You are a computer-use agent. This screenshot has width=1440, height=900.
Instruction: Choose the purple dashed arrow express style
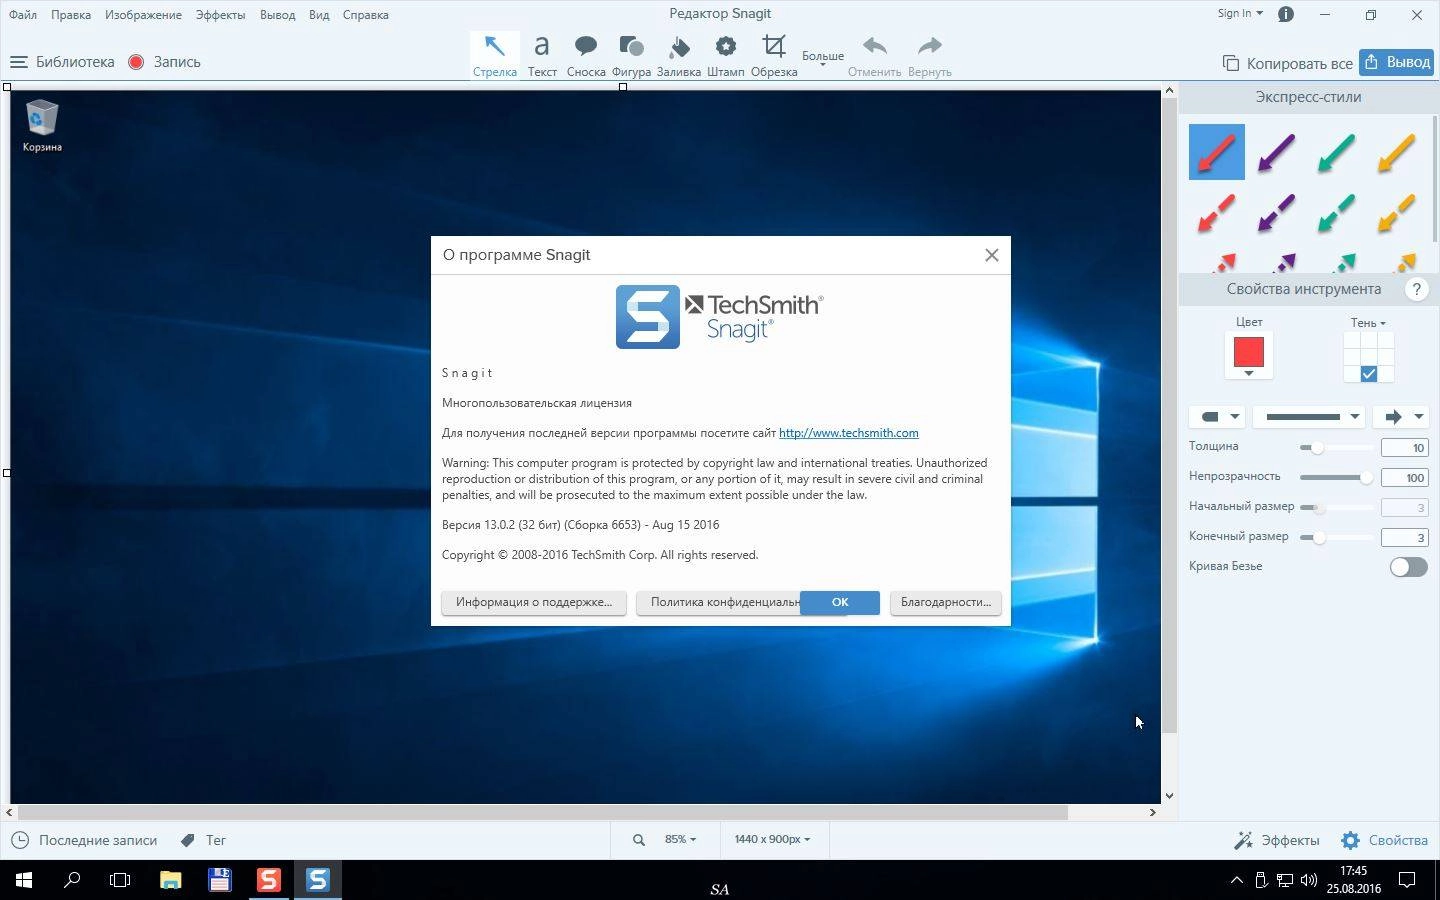pos(1277,212)
